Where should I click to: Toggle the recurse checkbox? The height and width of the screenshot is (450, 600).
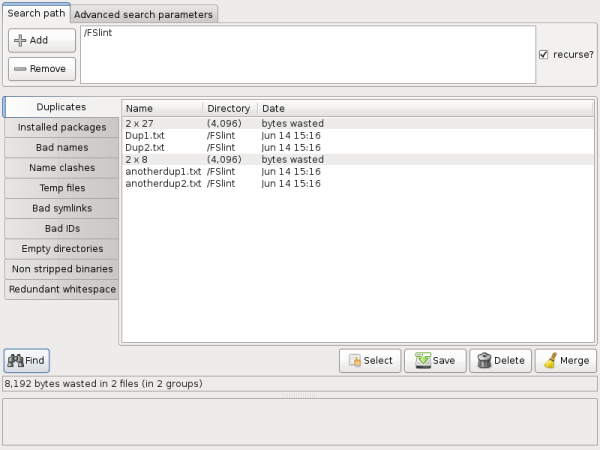[543, 54]
